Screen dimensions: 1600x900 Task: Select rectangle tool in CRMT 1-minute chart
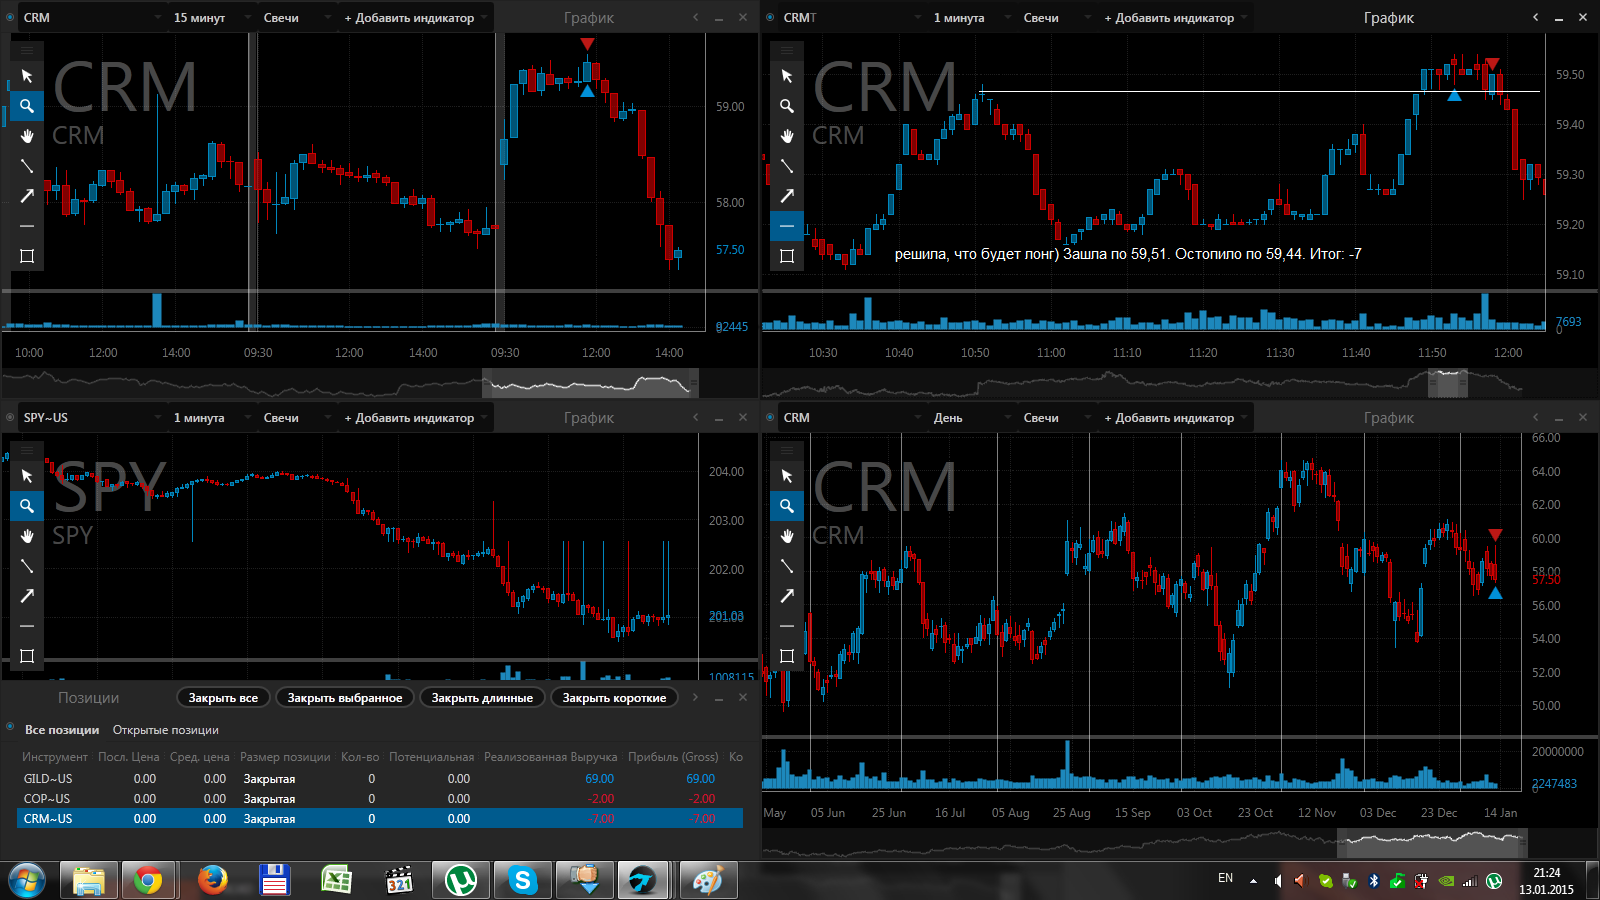tap(787, 256)
